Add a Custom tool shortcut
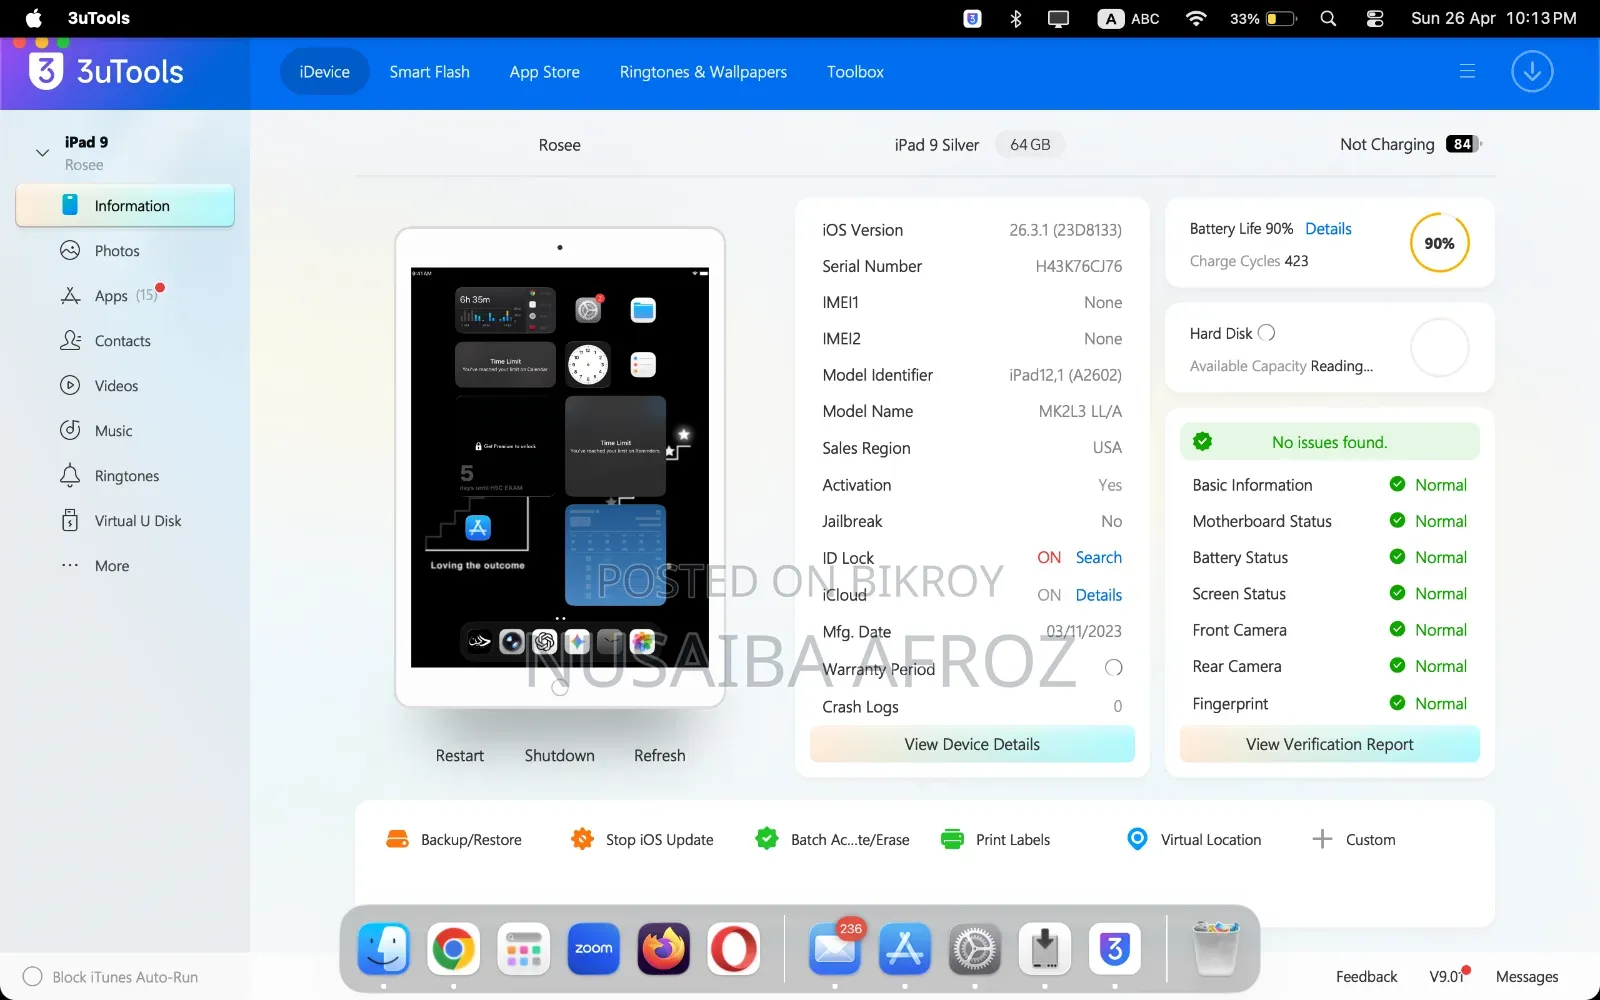The width and height of the screenshot is (1600, 1000). [x=1354, y=839]
